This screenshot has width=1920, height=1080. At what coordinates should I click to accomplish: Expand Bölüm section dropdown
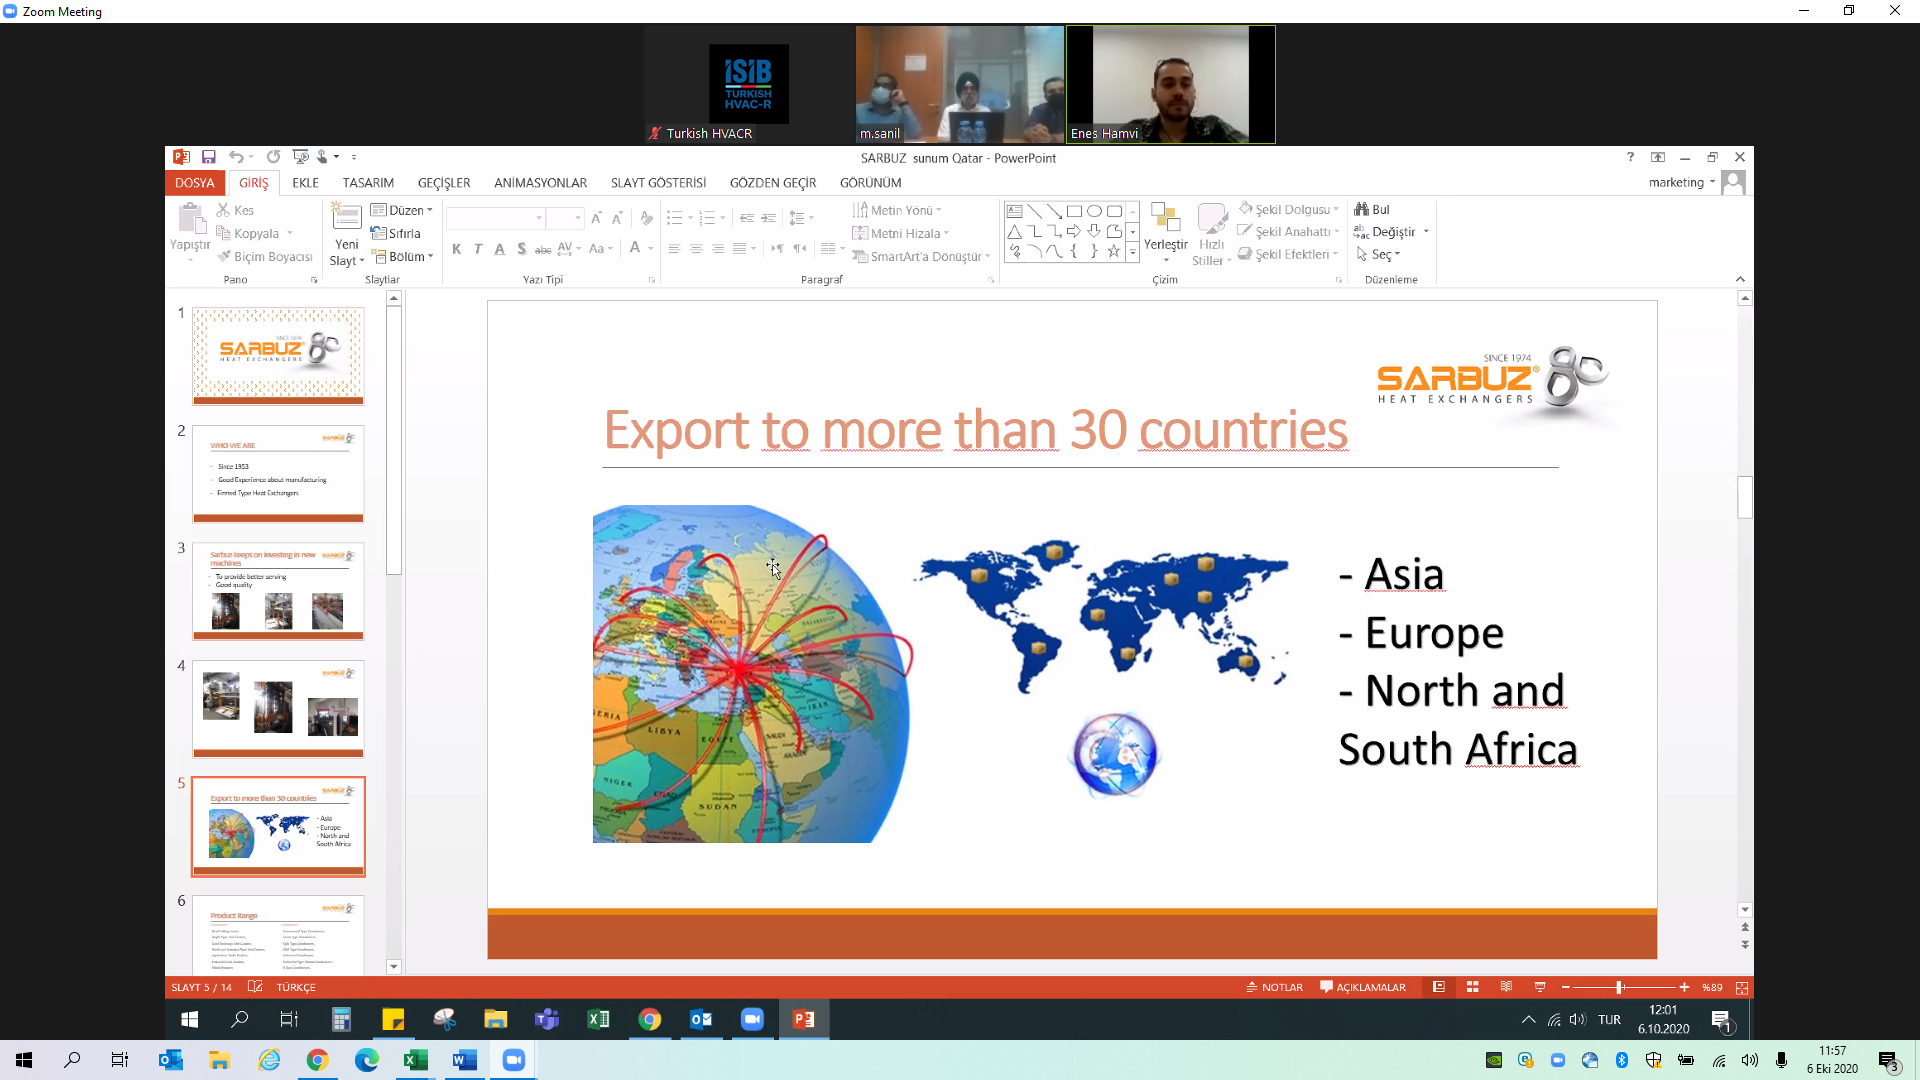click(x=404, y=256)
